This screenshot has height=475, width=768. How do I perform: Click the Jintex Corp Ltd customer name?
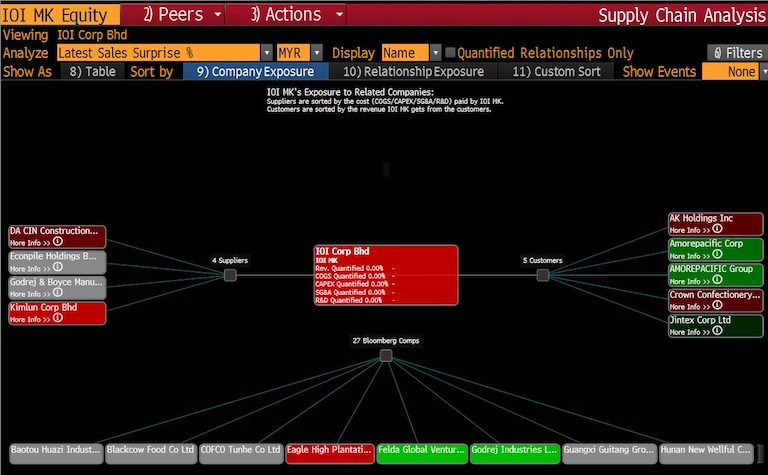pyautogui.click(x=700, y=320)
